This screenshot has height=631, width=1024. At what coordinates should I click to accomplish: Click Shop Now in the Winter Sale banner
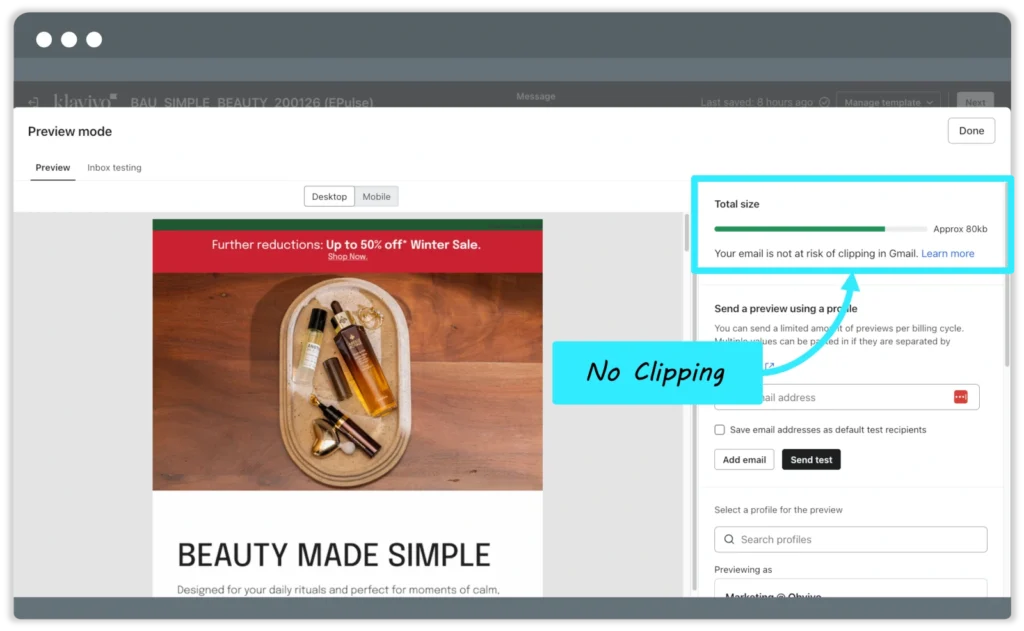click(347, 257)
